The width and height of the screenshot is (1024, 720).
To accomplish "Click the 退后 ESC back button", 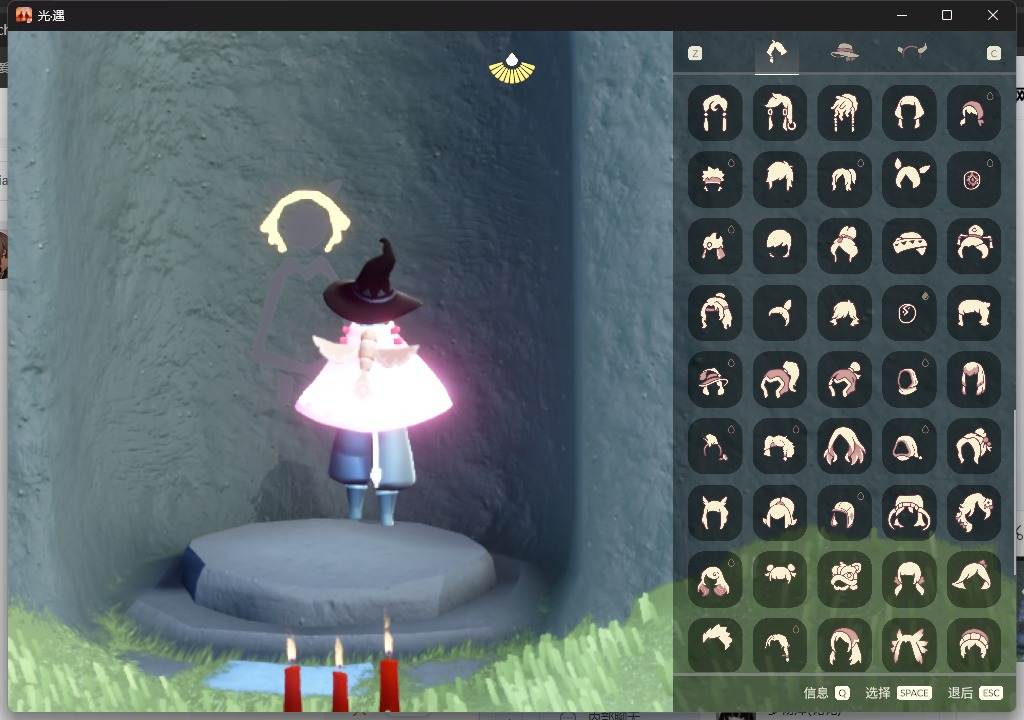I will (x=975, y=693).
